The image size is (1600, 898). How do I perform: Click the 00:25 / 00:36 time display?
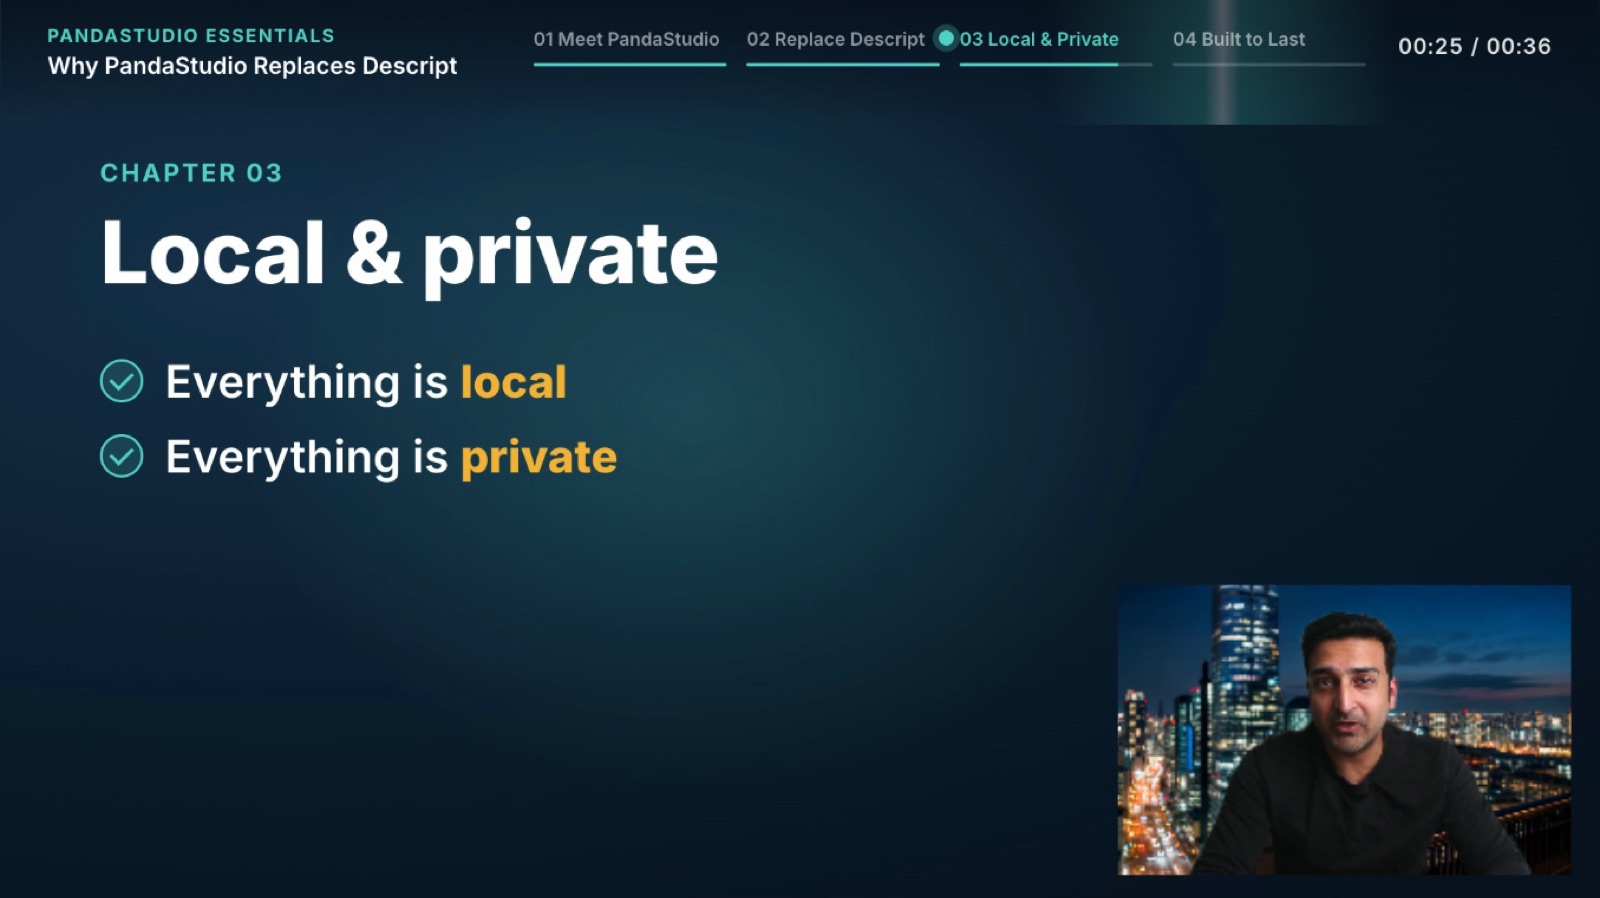(1474, 46)
